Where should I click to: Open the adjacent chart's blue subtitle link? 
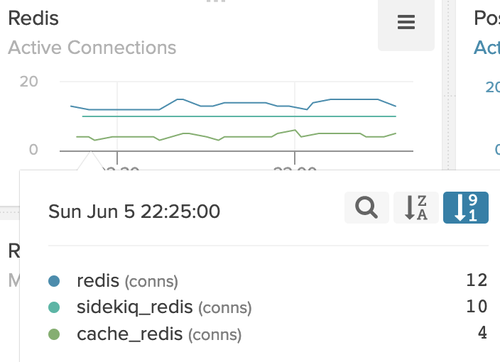point(487,47)
